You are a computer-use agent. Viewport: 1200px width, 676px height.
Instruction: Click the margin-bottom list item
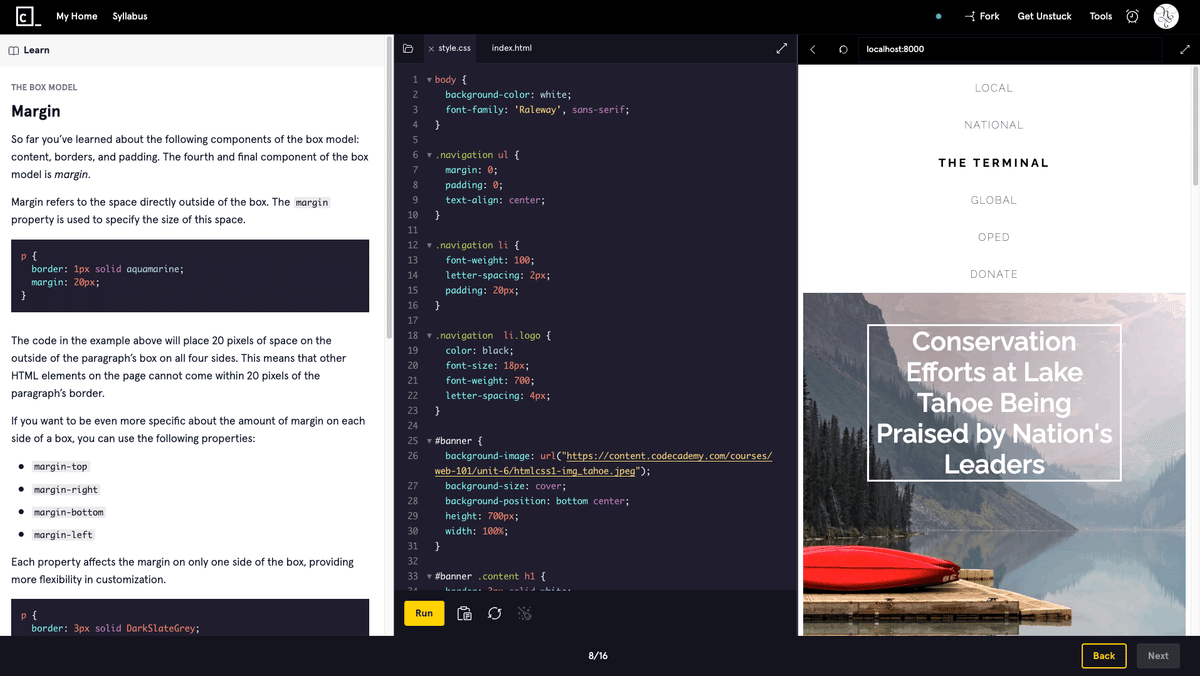[69, 512]
